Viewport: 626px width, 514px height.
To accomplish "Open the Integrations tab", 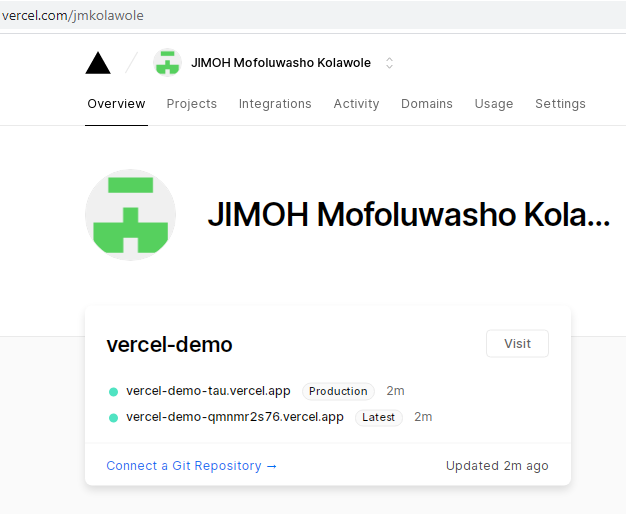I will pos(275,104).
